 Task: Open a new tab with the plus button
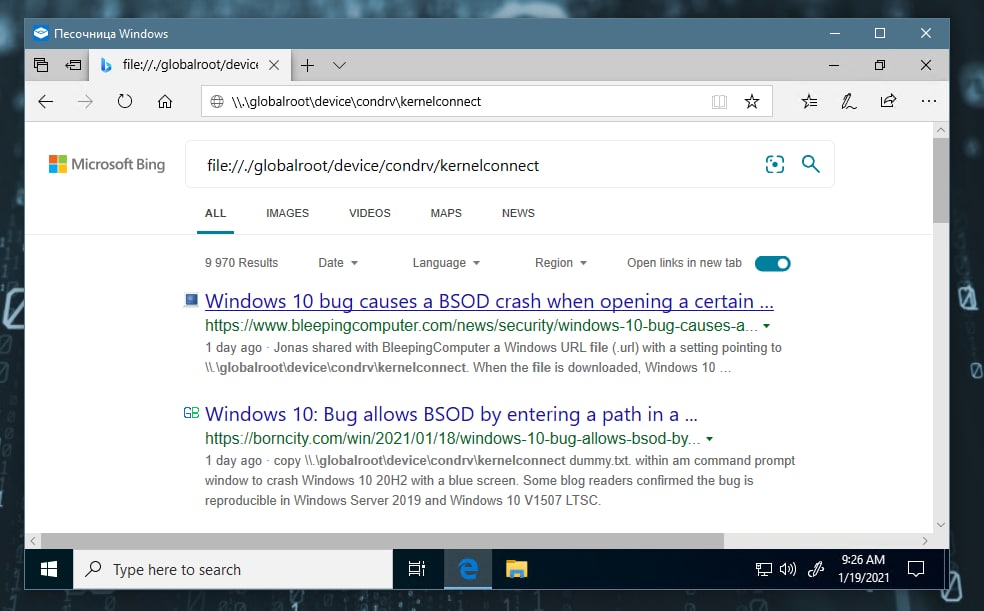[308, 65]
